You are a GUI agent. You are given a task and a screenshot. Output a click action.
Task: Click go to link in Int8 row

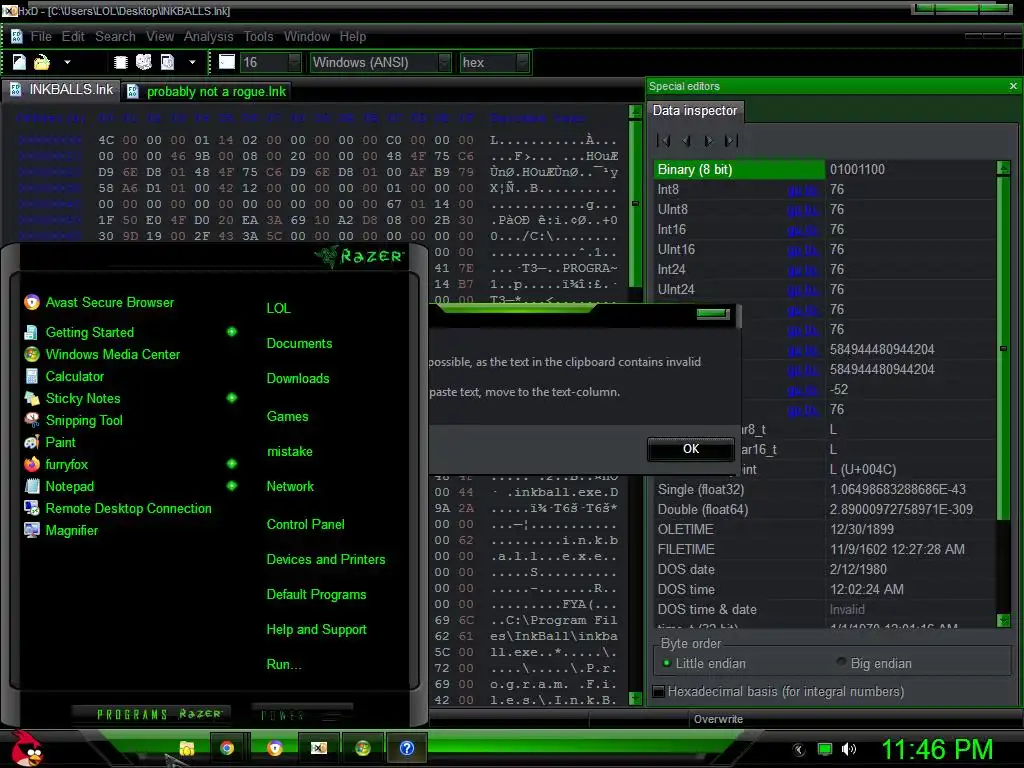click(802, 189)
